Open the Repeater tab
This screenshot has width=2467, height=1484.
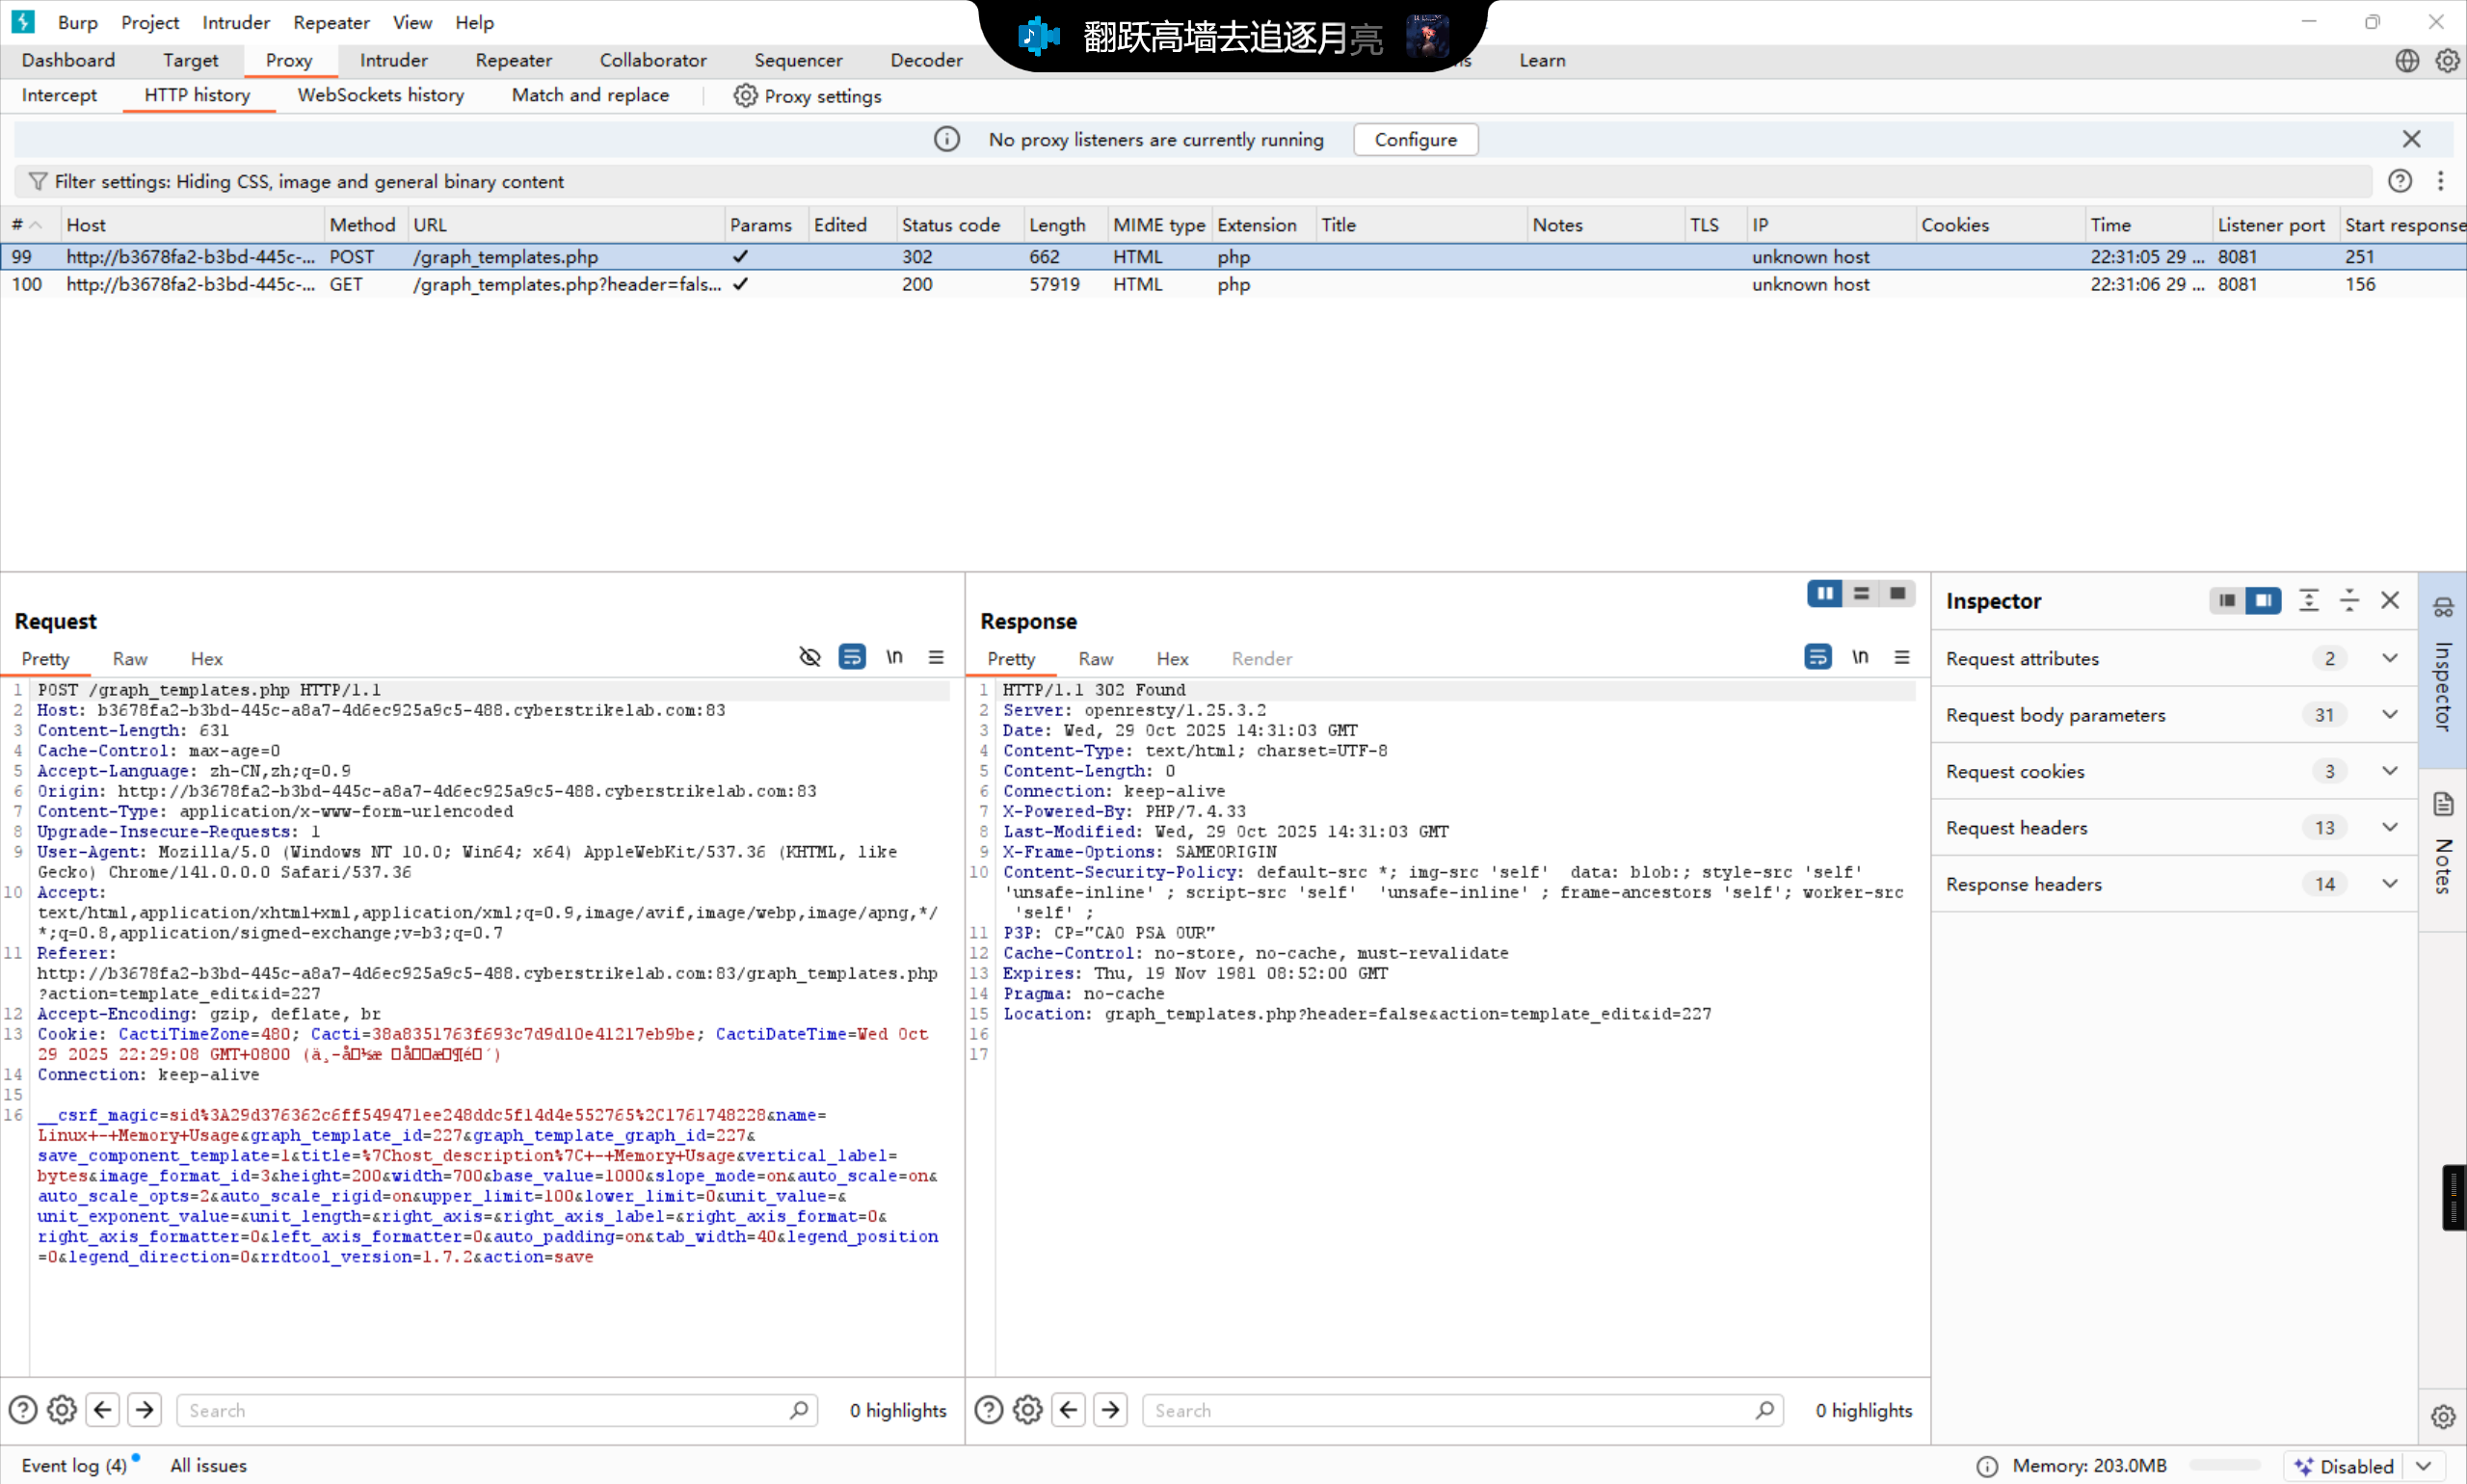click(513, 60)
